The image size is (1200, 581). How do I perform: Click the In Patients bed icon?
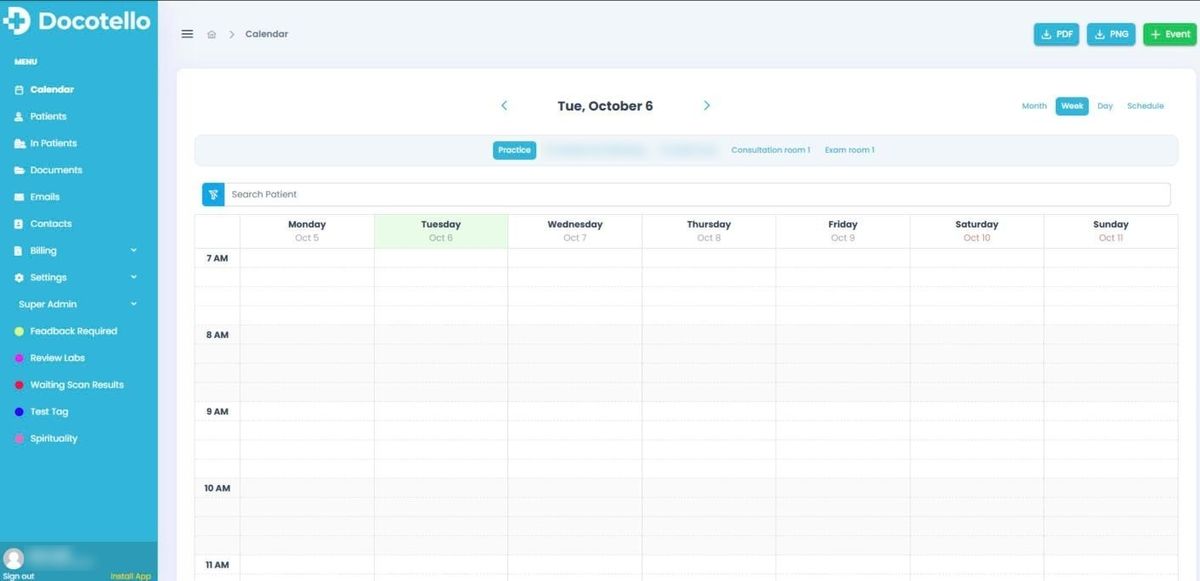pos(19,144)
